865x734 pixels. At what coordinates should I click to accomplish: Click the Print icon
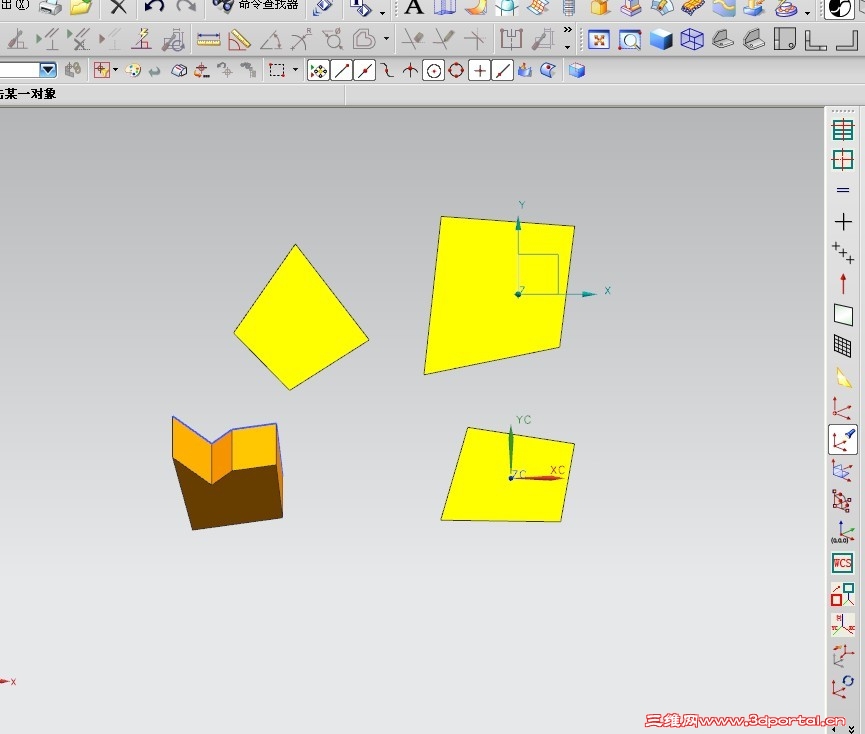click(x=51, y=7)
